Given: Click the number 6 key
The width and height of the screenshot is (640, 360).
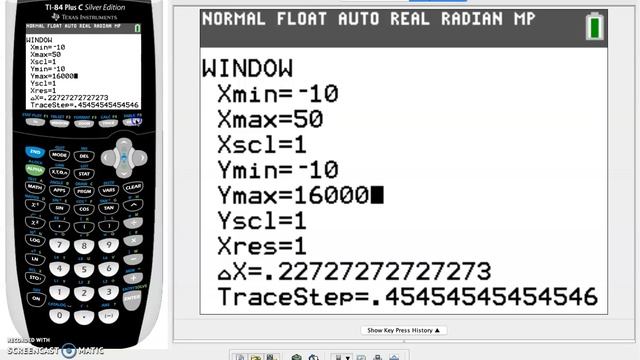Looking at the screenshot, I should (x=109, y=268).
